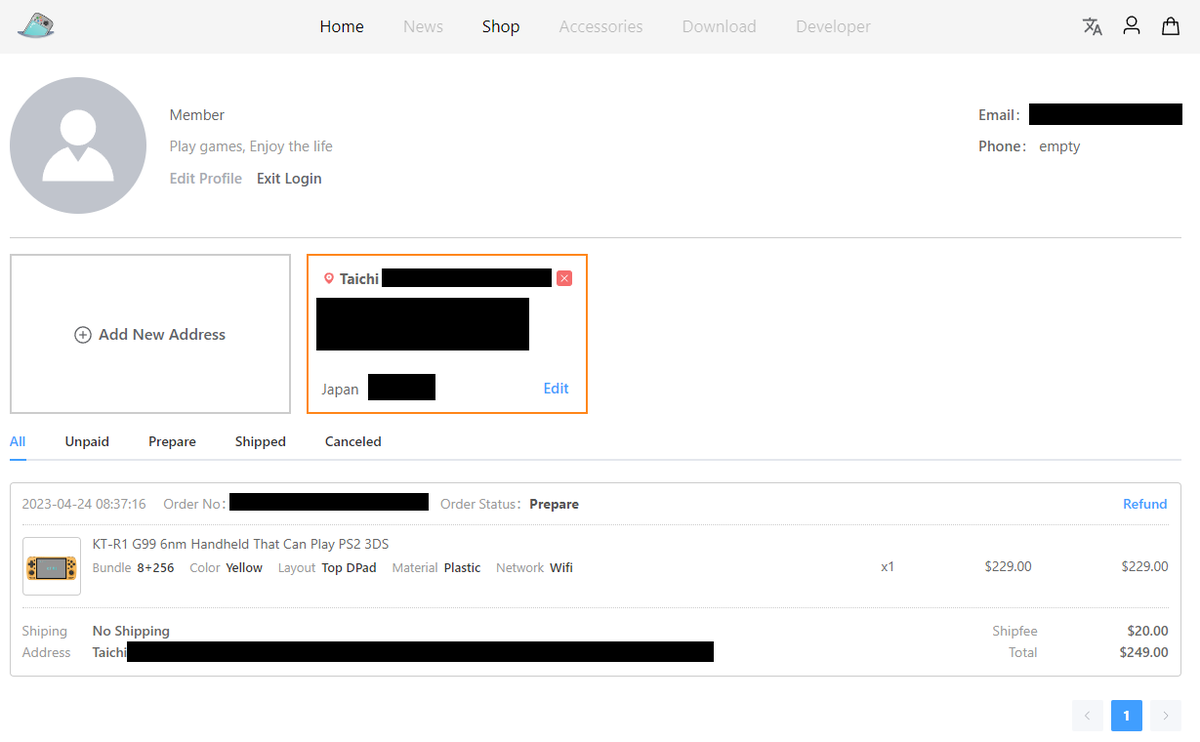Viewport: 1200px width, 742px height.
Task: Click the site logo mascot icon
Action: point(36,26)
